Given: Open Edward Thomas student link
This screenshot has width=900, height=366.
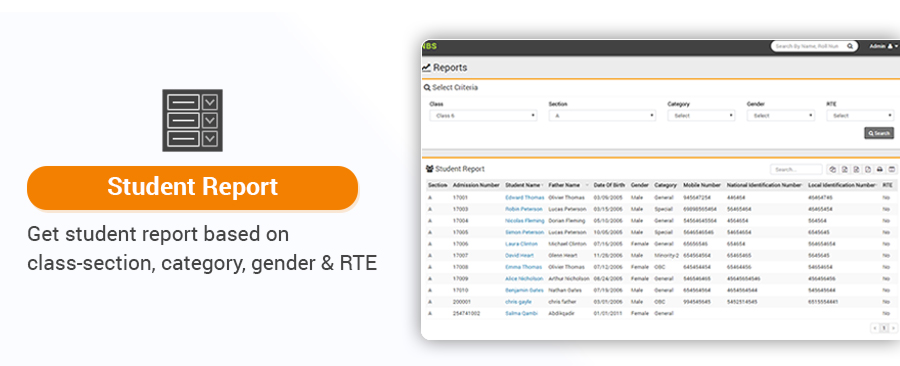Looking at the screenshot, I should pyautogui.click(x=525, y=197).
